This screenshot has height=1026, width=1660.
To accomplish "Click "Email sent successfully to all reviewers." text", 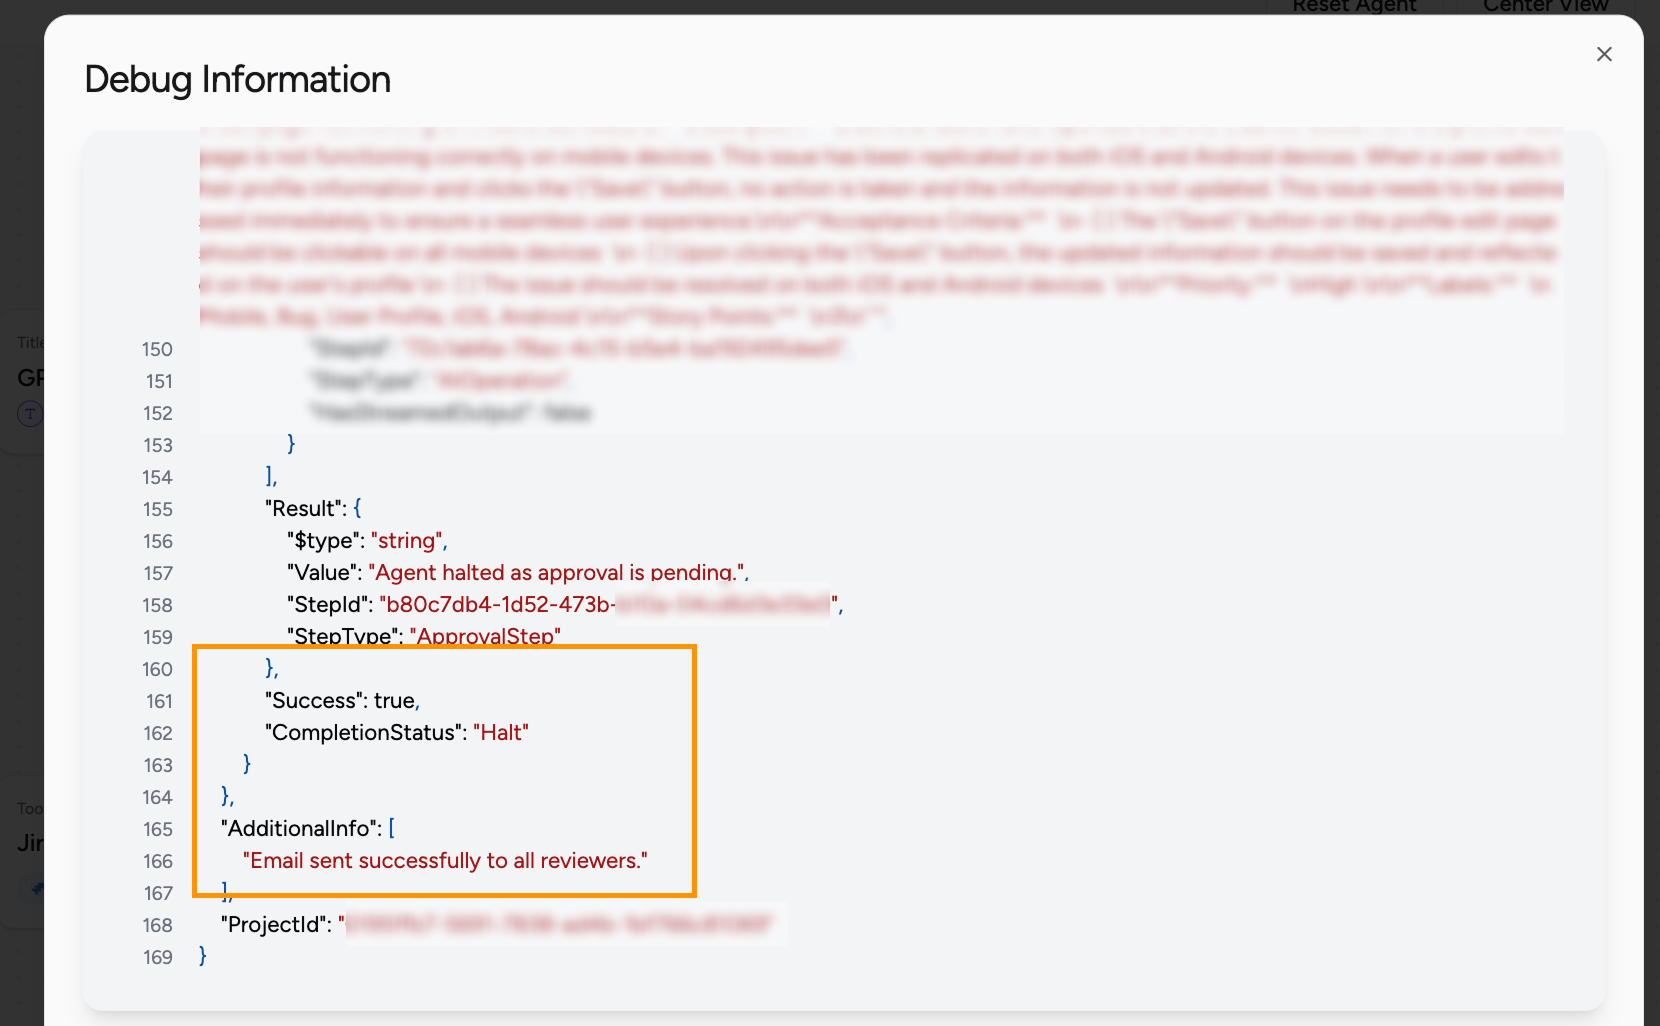I will tap(445, 861).
